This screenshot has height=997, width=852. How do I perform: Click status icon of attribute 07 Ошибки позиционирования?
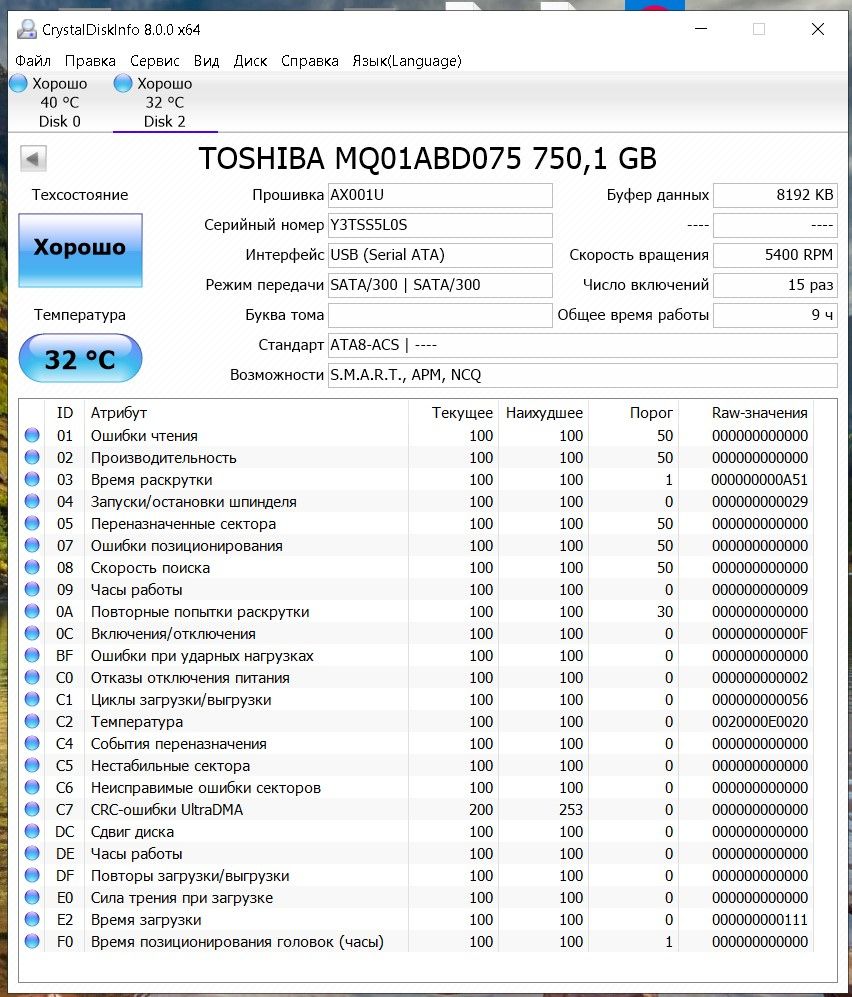(32, 546)
